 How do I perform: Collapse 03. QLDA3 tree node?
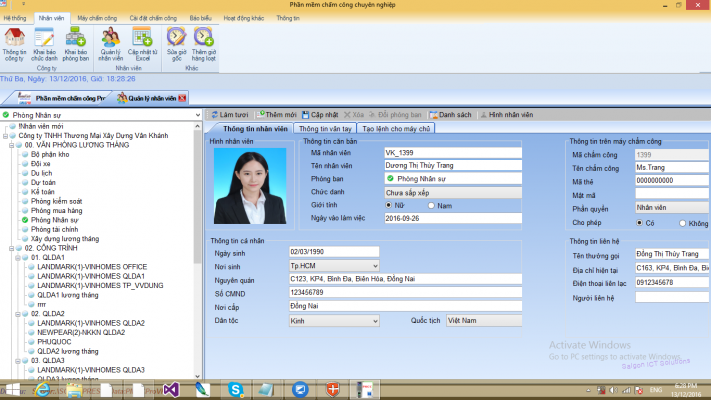pyautogui.click(x=18, y=361)
